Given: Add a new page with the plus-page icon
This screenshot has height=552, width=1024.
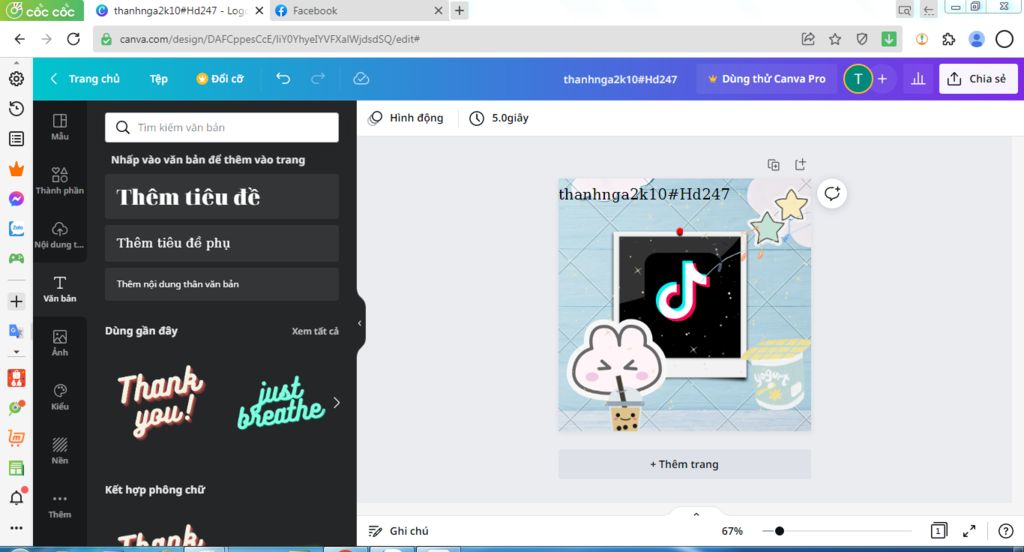Looking at the screenshot, I should [800, 165].
